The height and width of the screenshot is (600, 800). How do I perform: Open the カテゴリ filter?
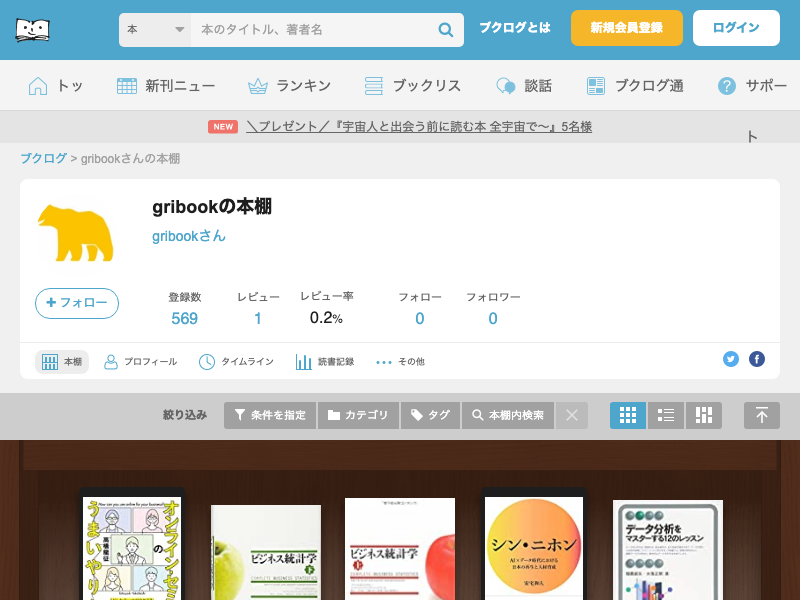pyautogui.click(x=358, y=415)
